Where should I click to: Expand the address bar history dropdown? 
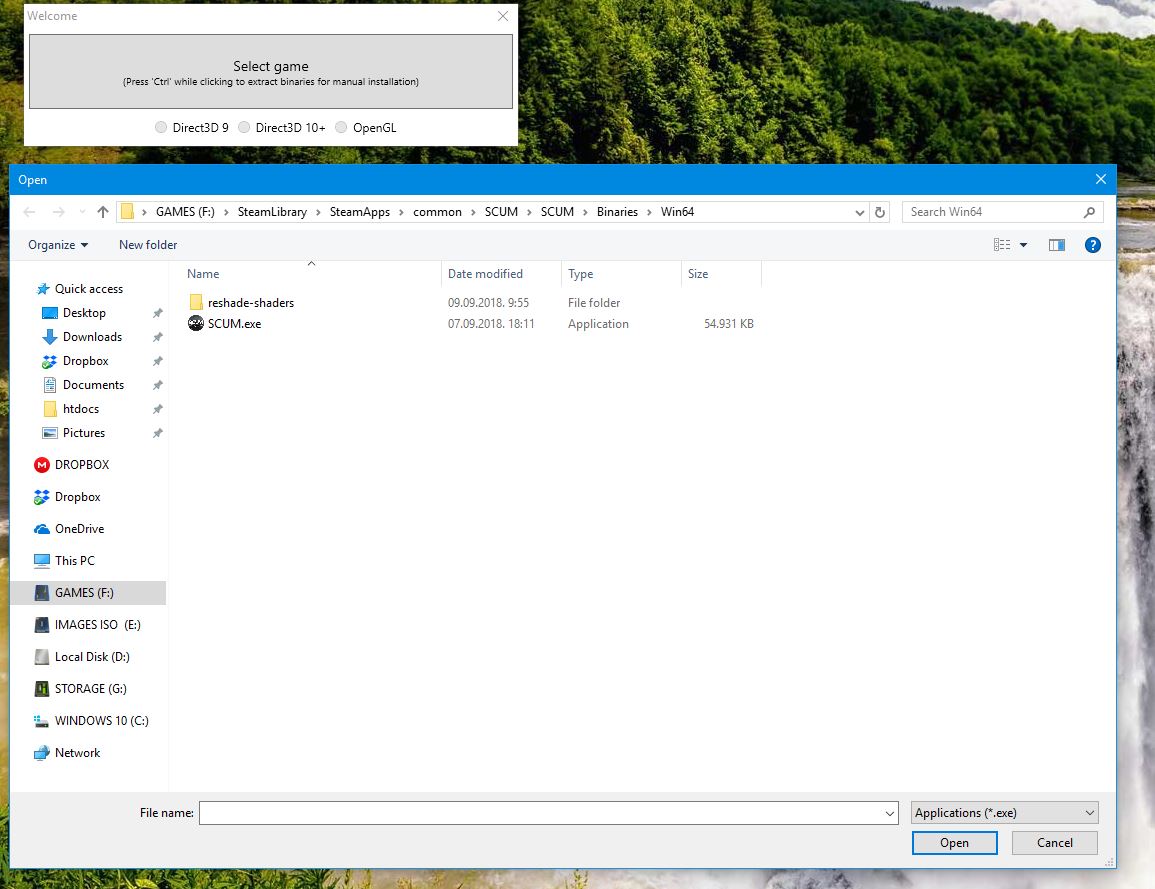pos(859,213)
